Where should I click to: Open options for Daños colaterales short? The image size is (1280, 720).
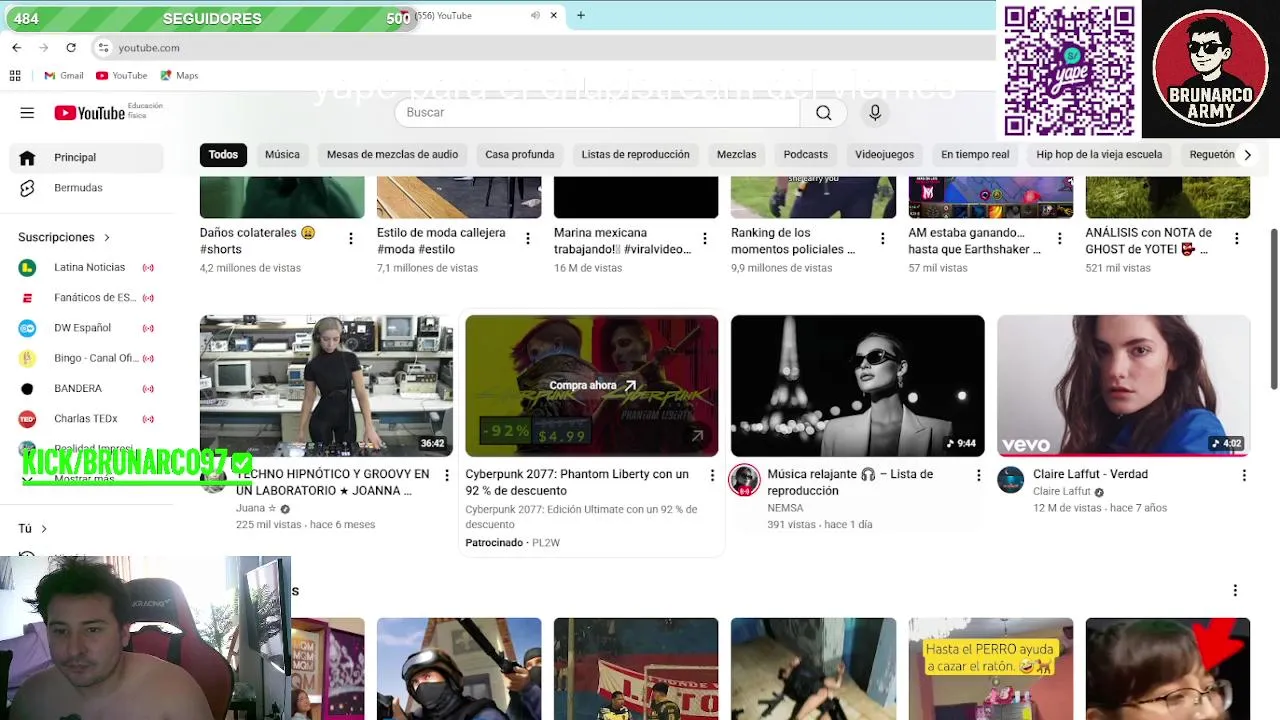pos(350,239)
